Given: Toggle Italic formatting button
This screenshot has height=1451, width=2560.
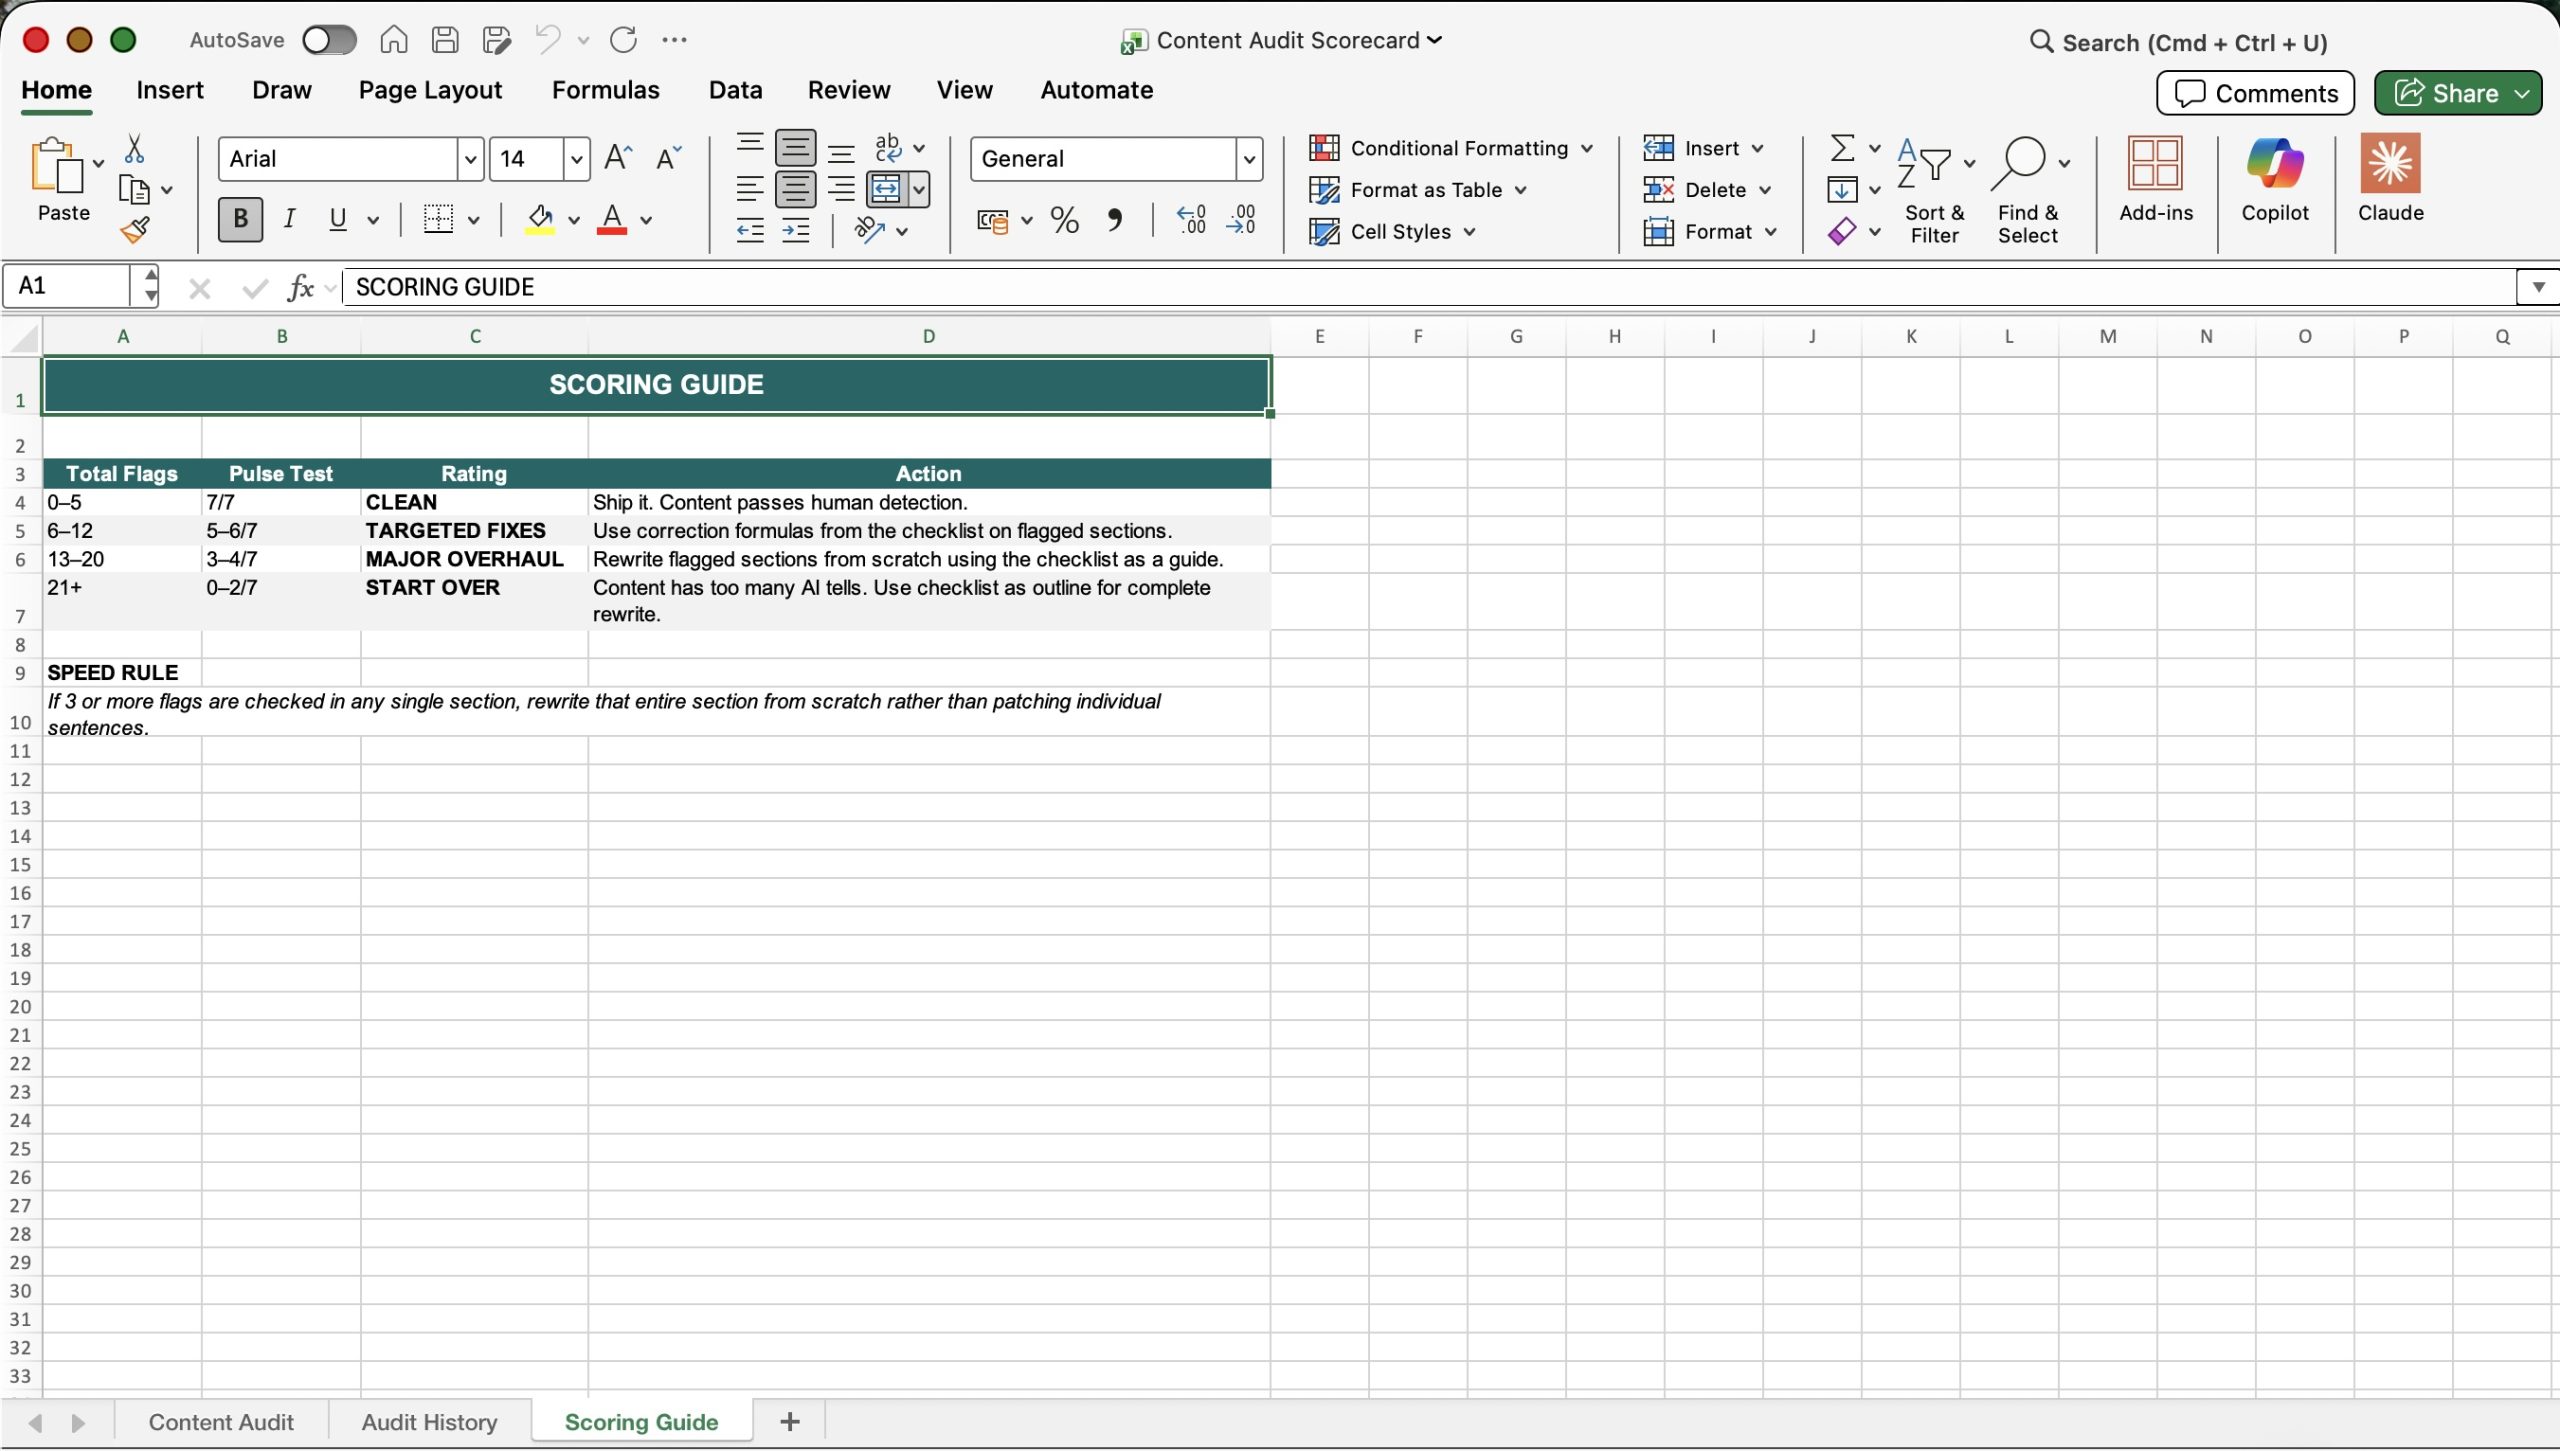Looking at the screenshot, I should click(x=289, y=219).
